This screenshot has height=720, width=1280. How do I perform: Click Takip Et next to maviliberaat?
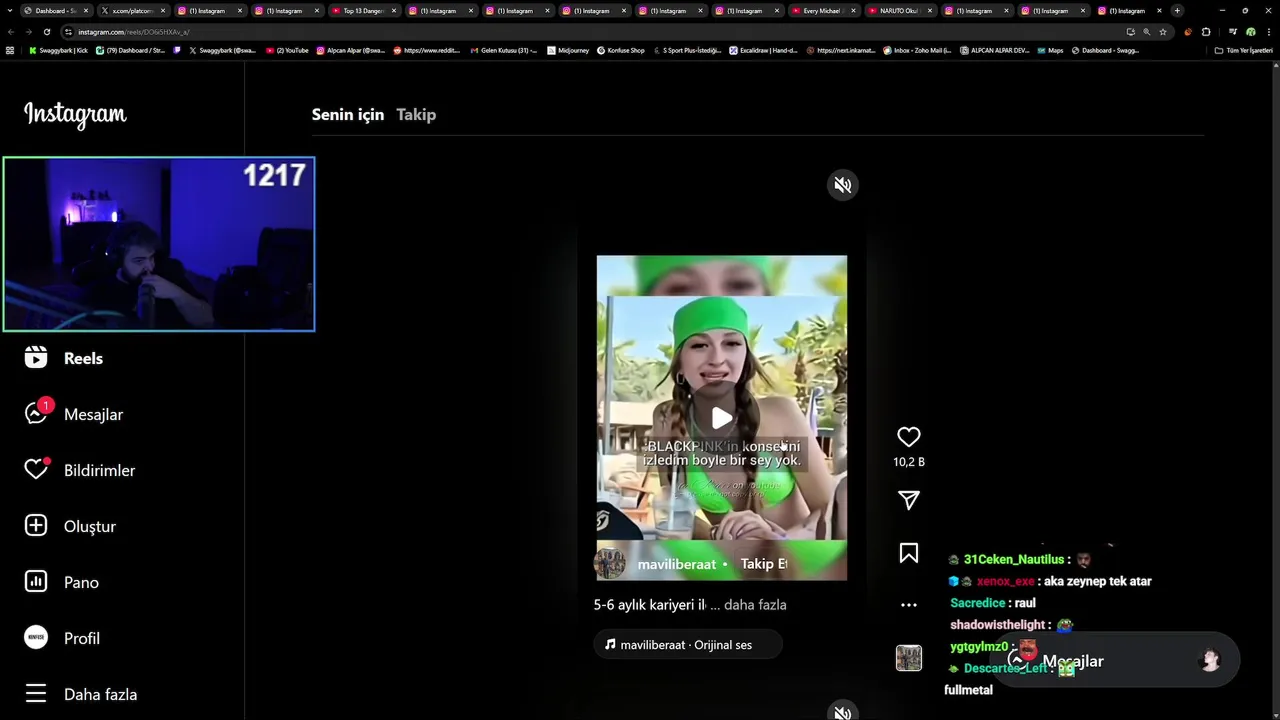pyautogui.click(x=764, y=564)
